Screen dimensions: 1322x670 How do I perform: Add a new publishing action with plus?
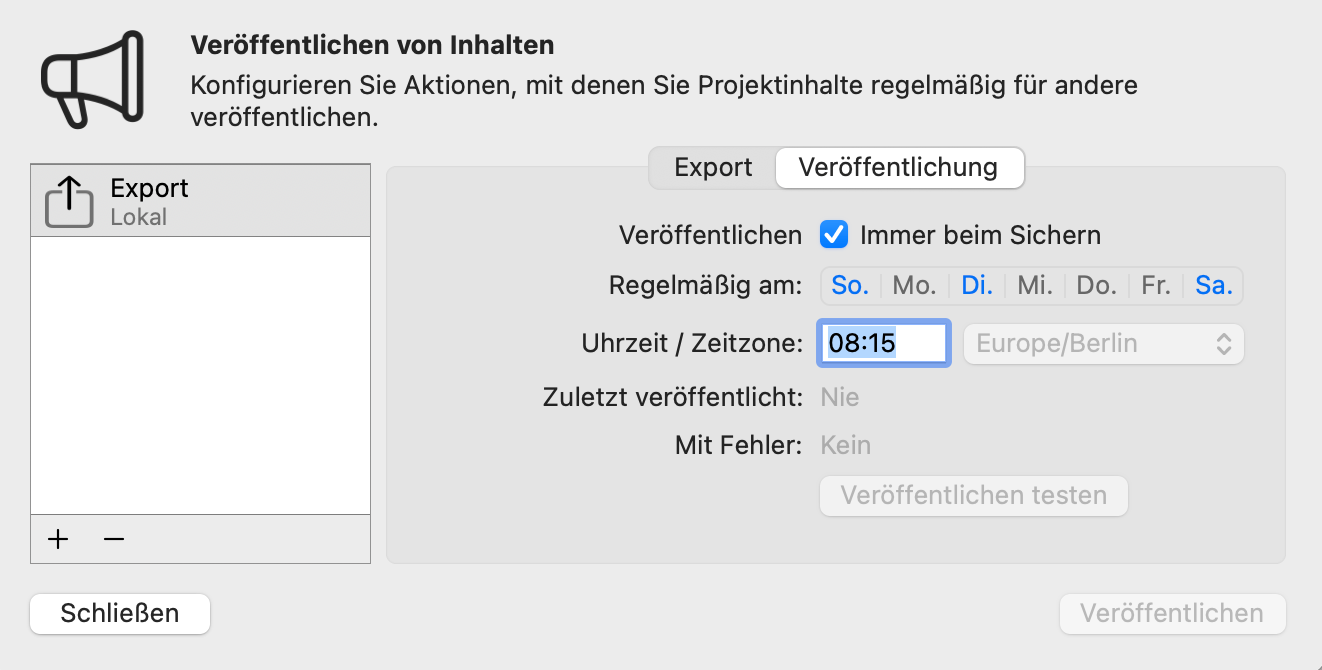click(x=59, y=539)
